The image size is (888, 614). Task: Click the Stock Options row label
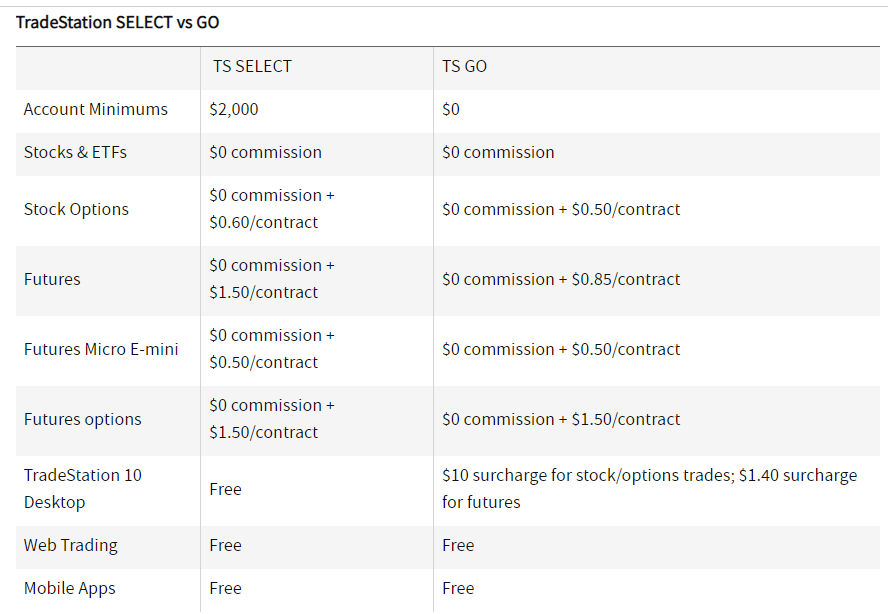(76, 209)
